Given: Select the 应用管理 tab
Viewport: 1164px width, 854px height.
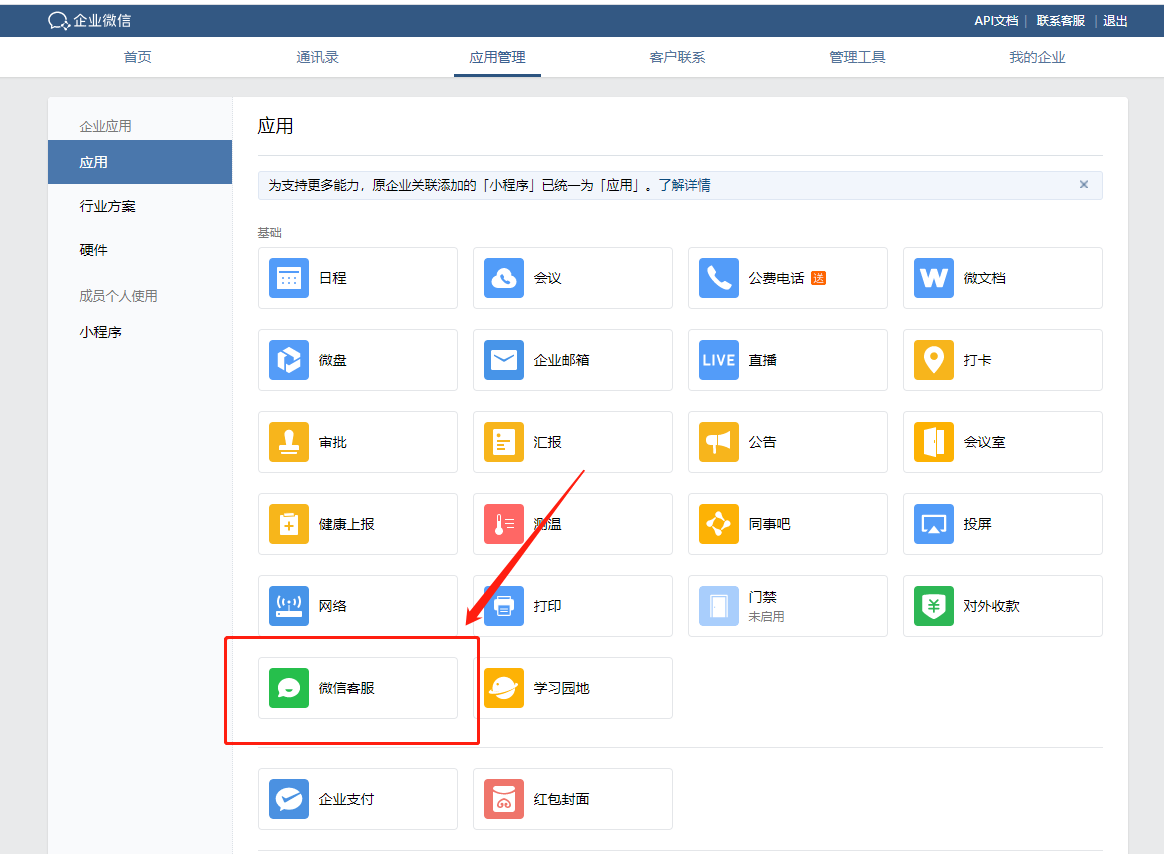Looking at the screenshot, I should coord(497,57).
